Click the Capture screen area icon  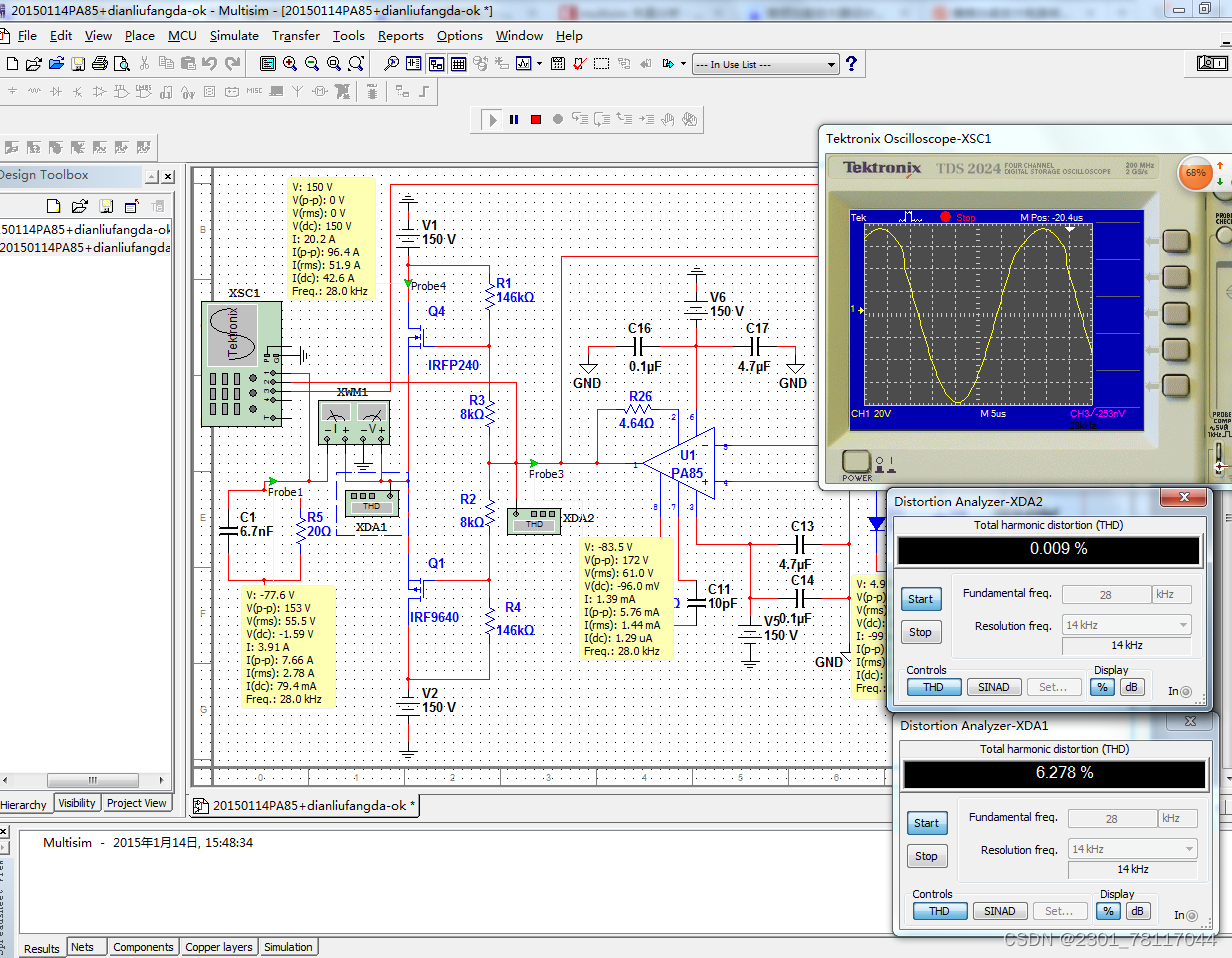click(601, 63)
